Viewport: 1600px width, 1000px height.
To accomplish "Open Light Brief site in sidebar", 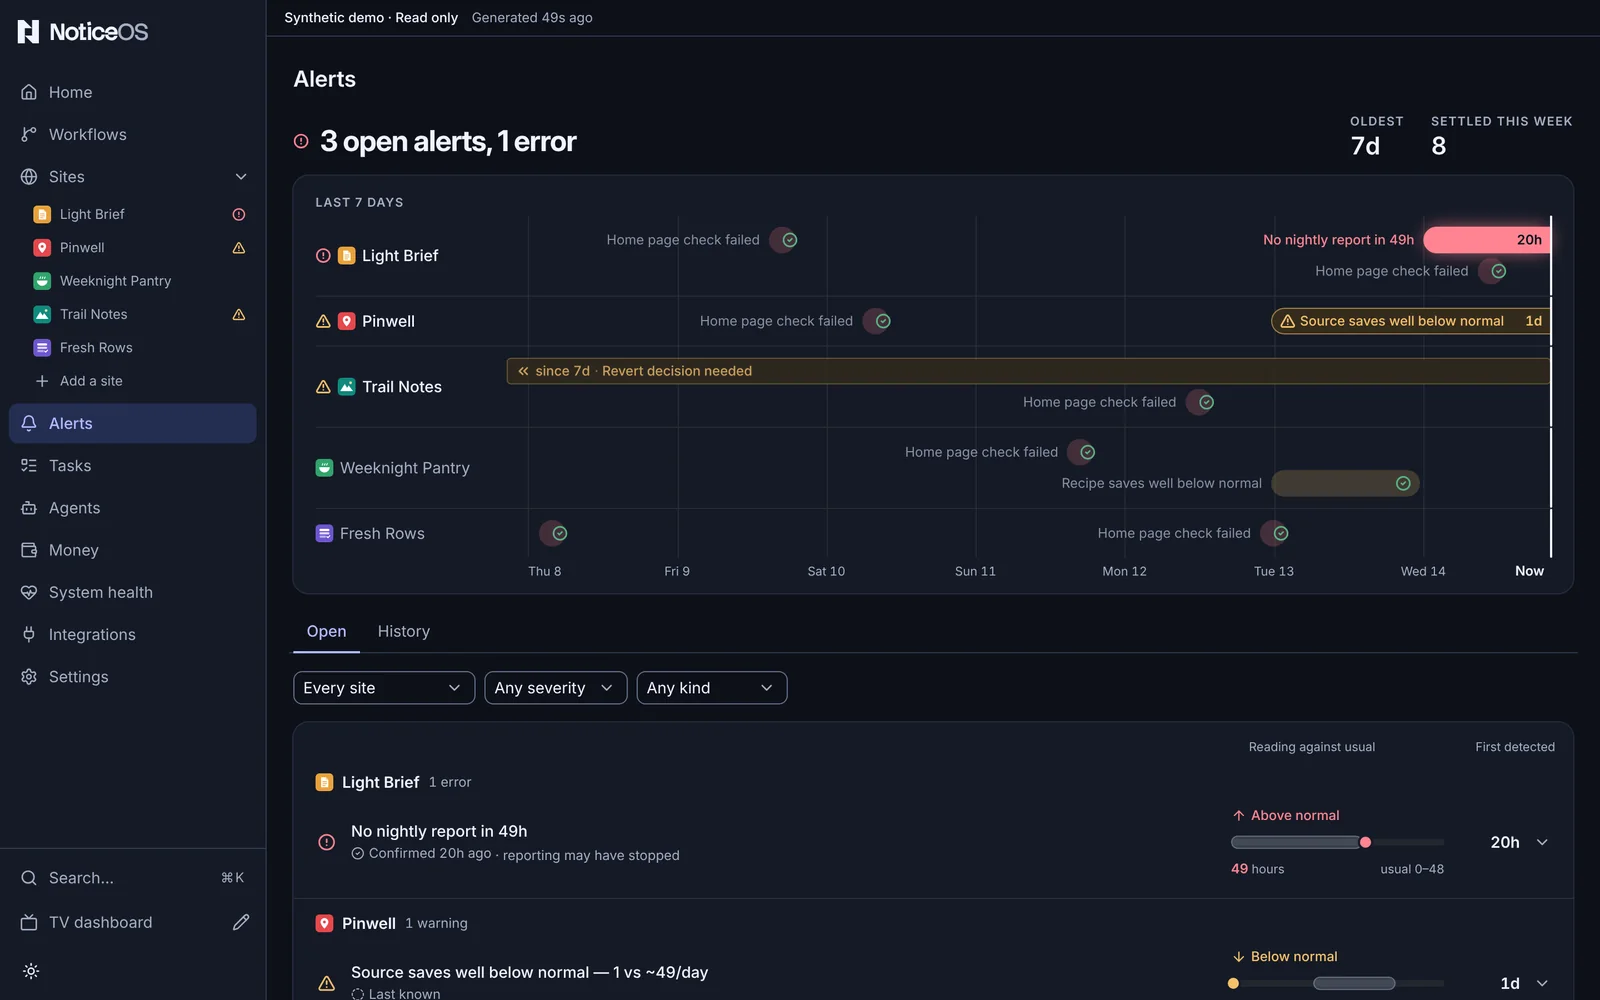I will click(92, 214).
